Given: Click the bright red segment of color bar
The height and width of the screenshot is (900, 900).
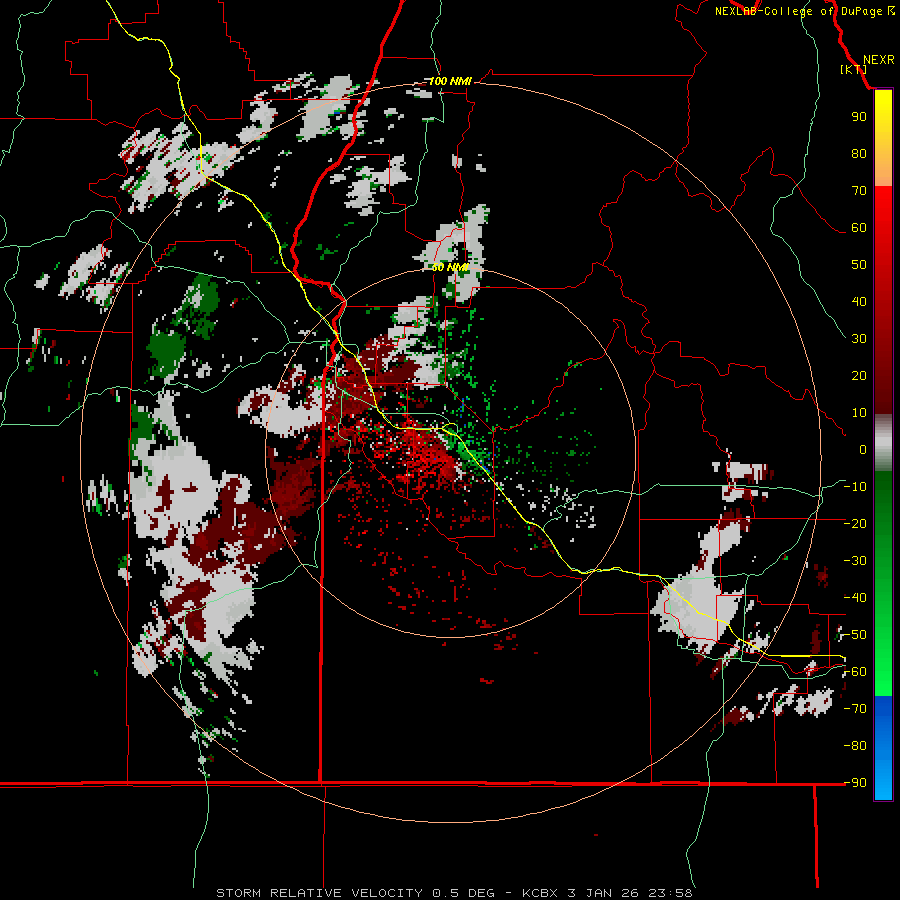Looking at the screenshot, I should (x=883, y=212).
